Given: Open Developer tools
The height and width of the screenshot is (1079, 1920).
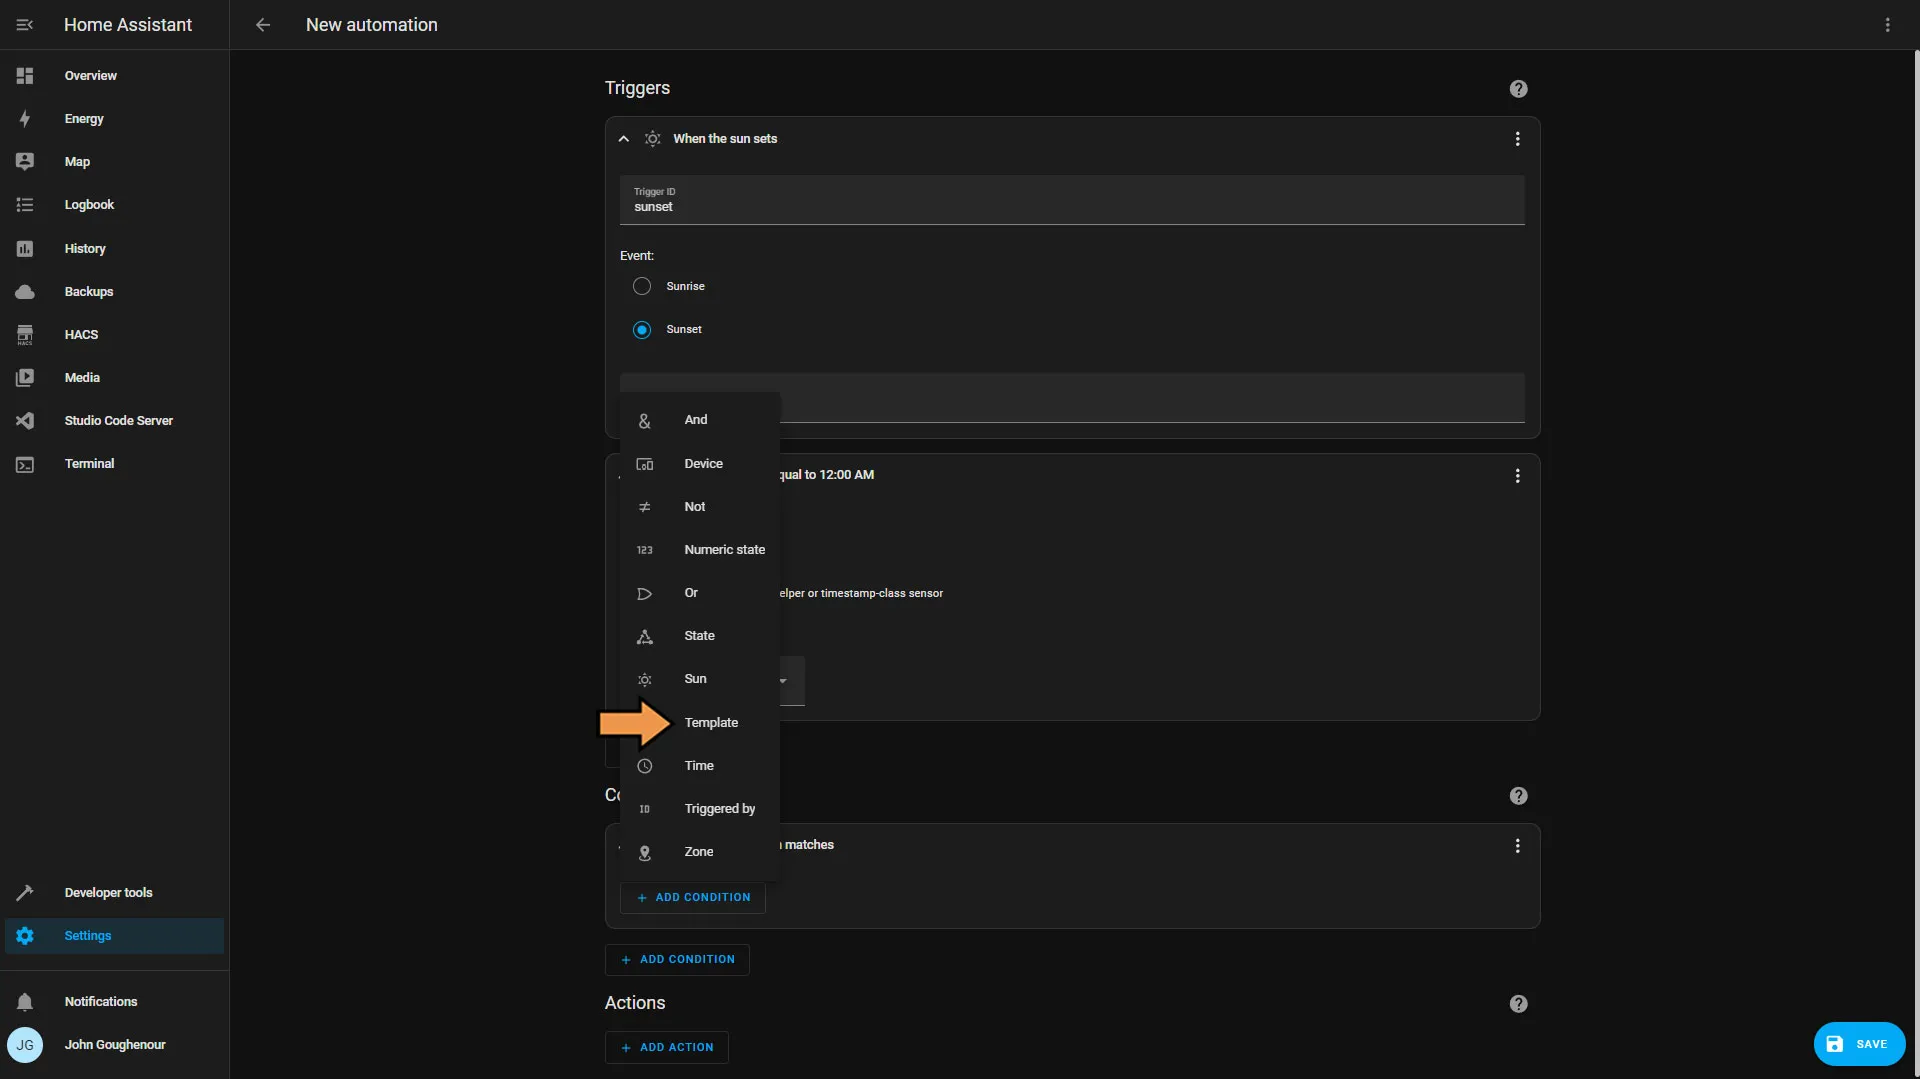Looking at the screenshot, I should [114, 893].
